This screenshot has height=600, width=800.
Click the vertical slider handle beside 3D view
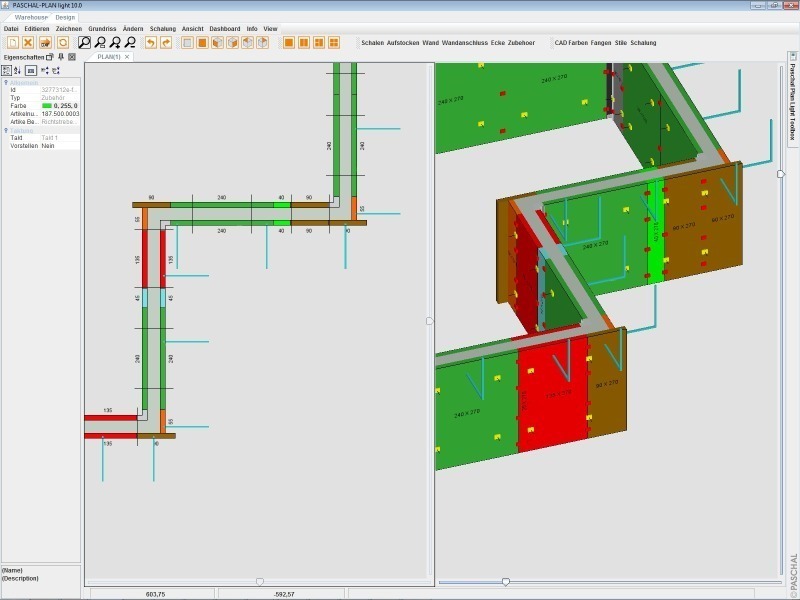[x=781, y=174]
